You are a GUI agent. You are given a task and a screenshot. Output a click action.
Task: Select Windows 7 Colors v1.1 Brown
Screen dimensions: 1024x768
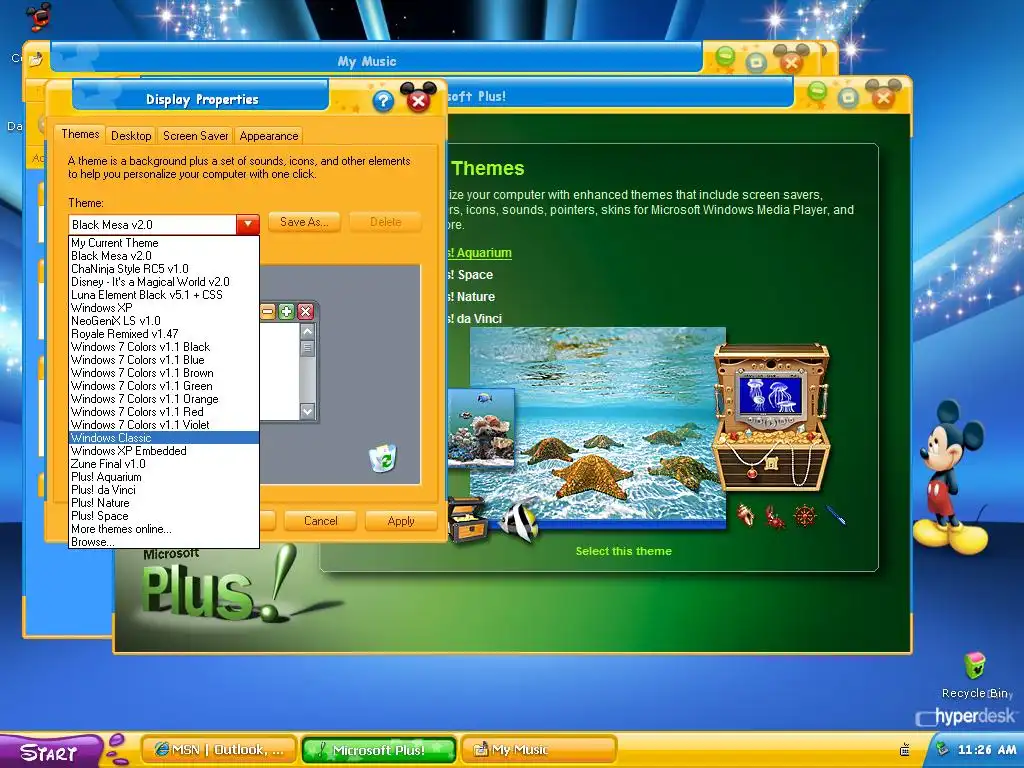pyautogui.click(x=164, y=373)
